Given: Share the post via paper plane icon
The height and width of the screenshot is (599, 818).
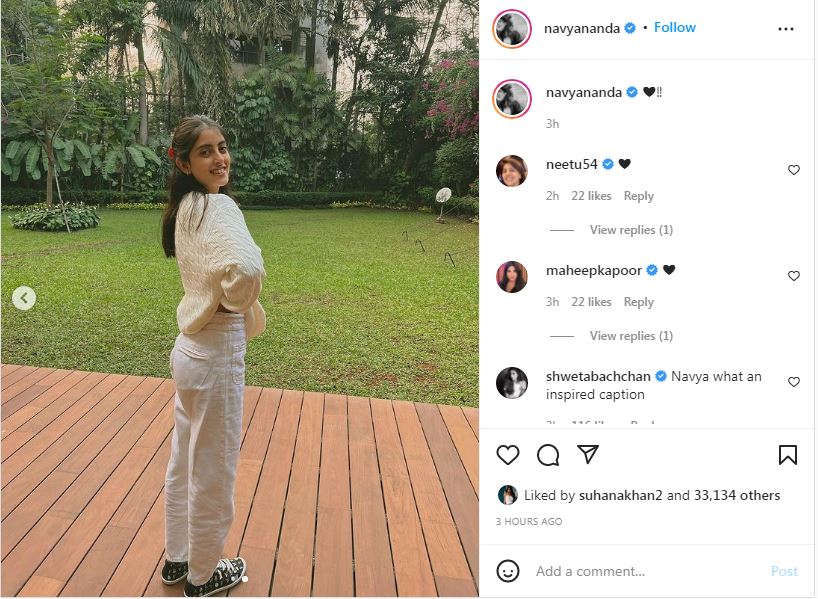Looking at the screenshot, I should coord(588,454).
